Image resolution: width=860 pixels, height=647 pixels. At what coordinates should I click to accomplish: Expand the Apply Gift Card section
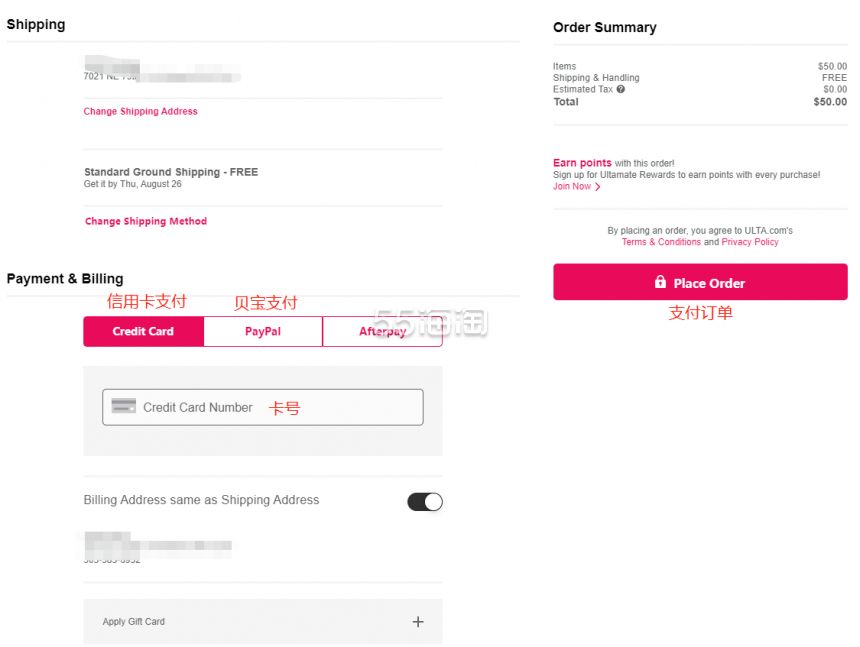click(263, 621)
